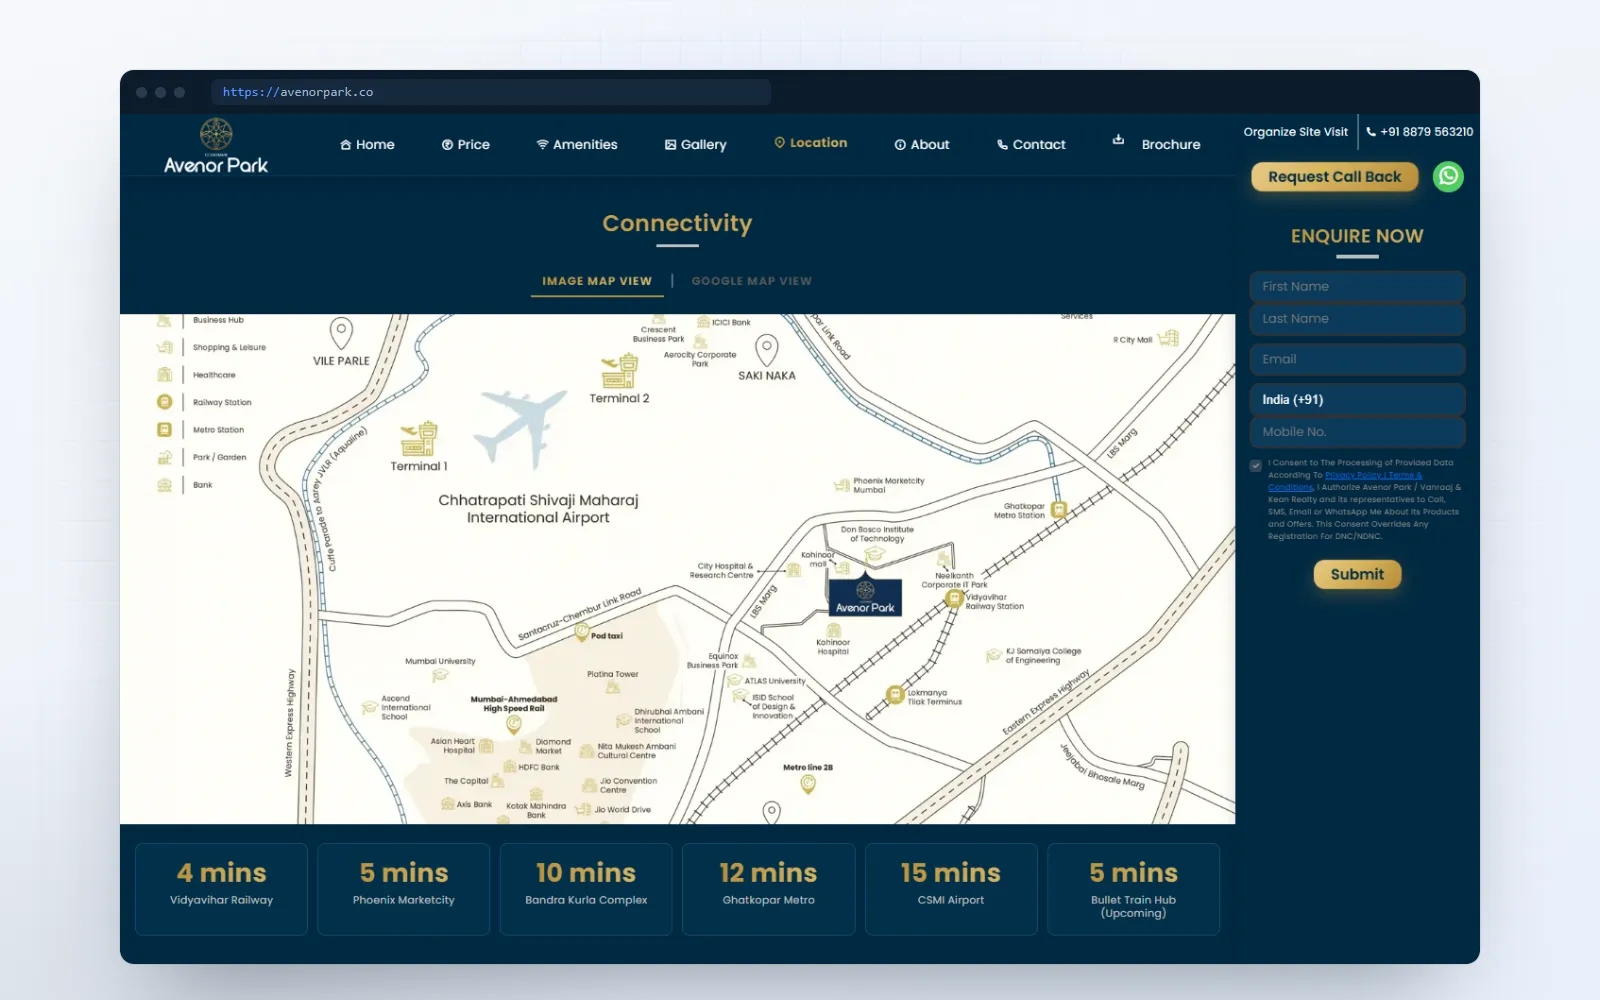Click the Email field

point(1357,359)
